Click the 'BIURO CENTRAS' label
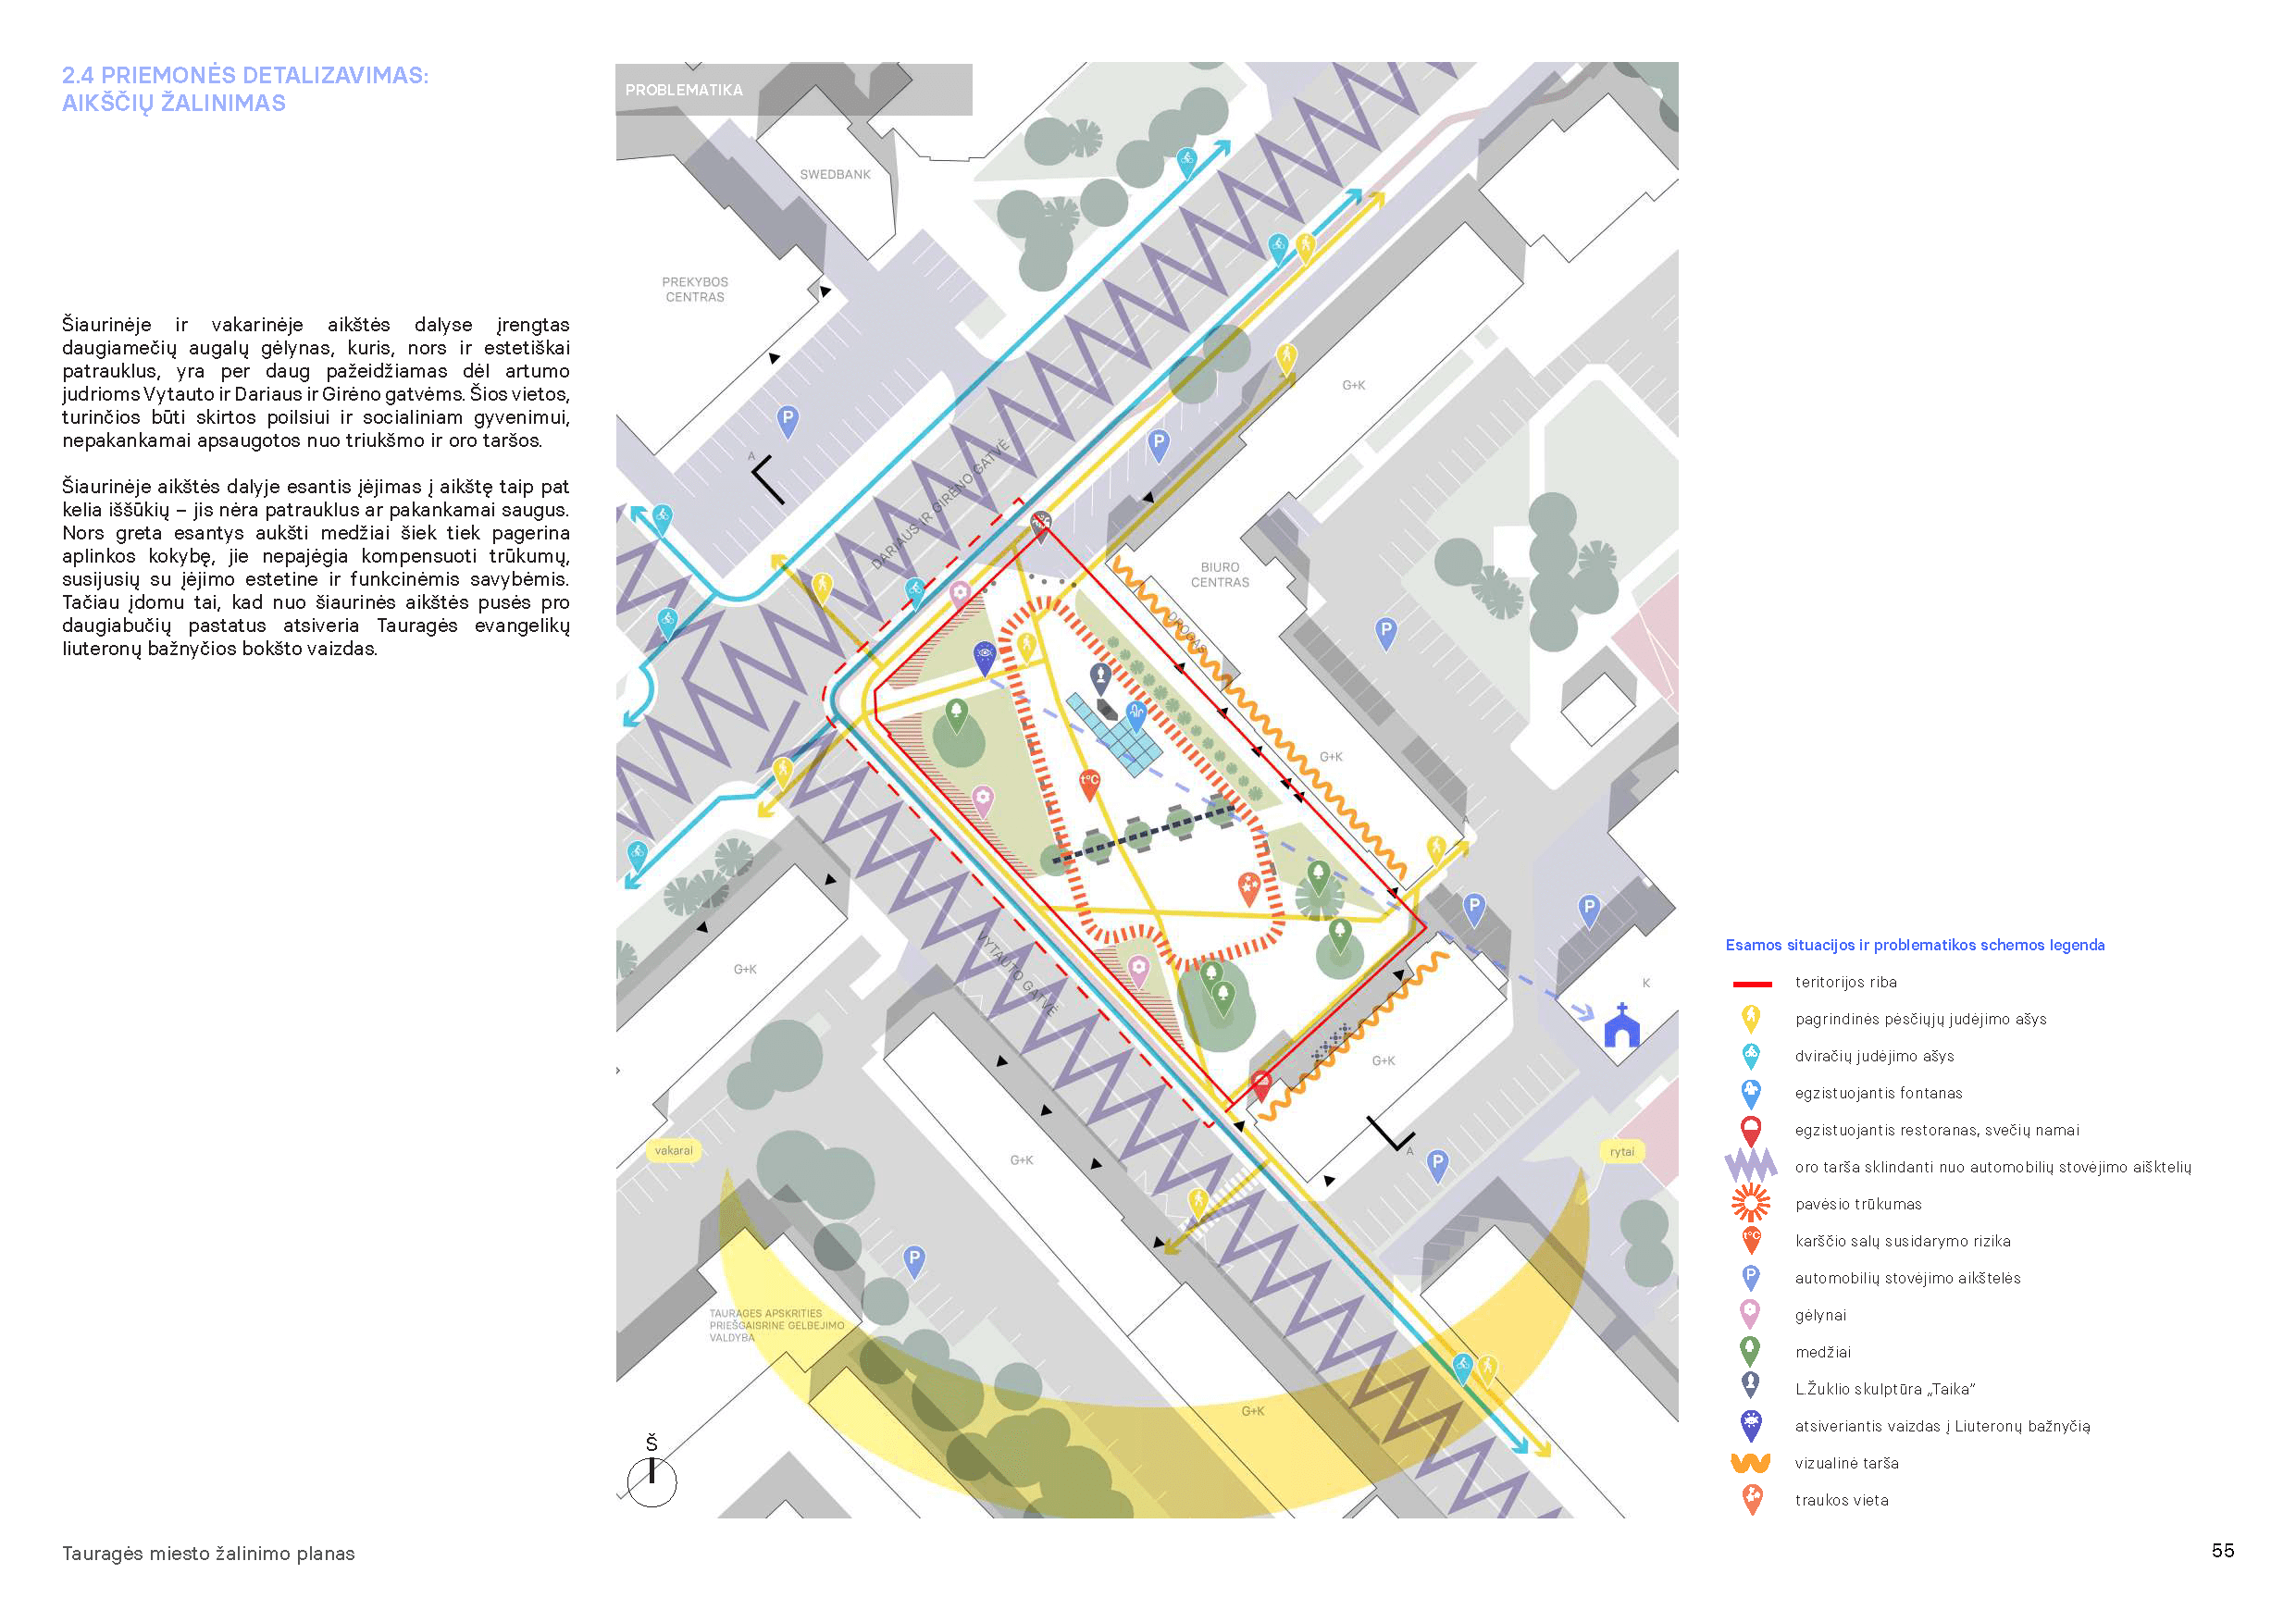Screen dimensions: 2296x1623 1219,575
